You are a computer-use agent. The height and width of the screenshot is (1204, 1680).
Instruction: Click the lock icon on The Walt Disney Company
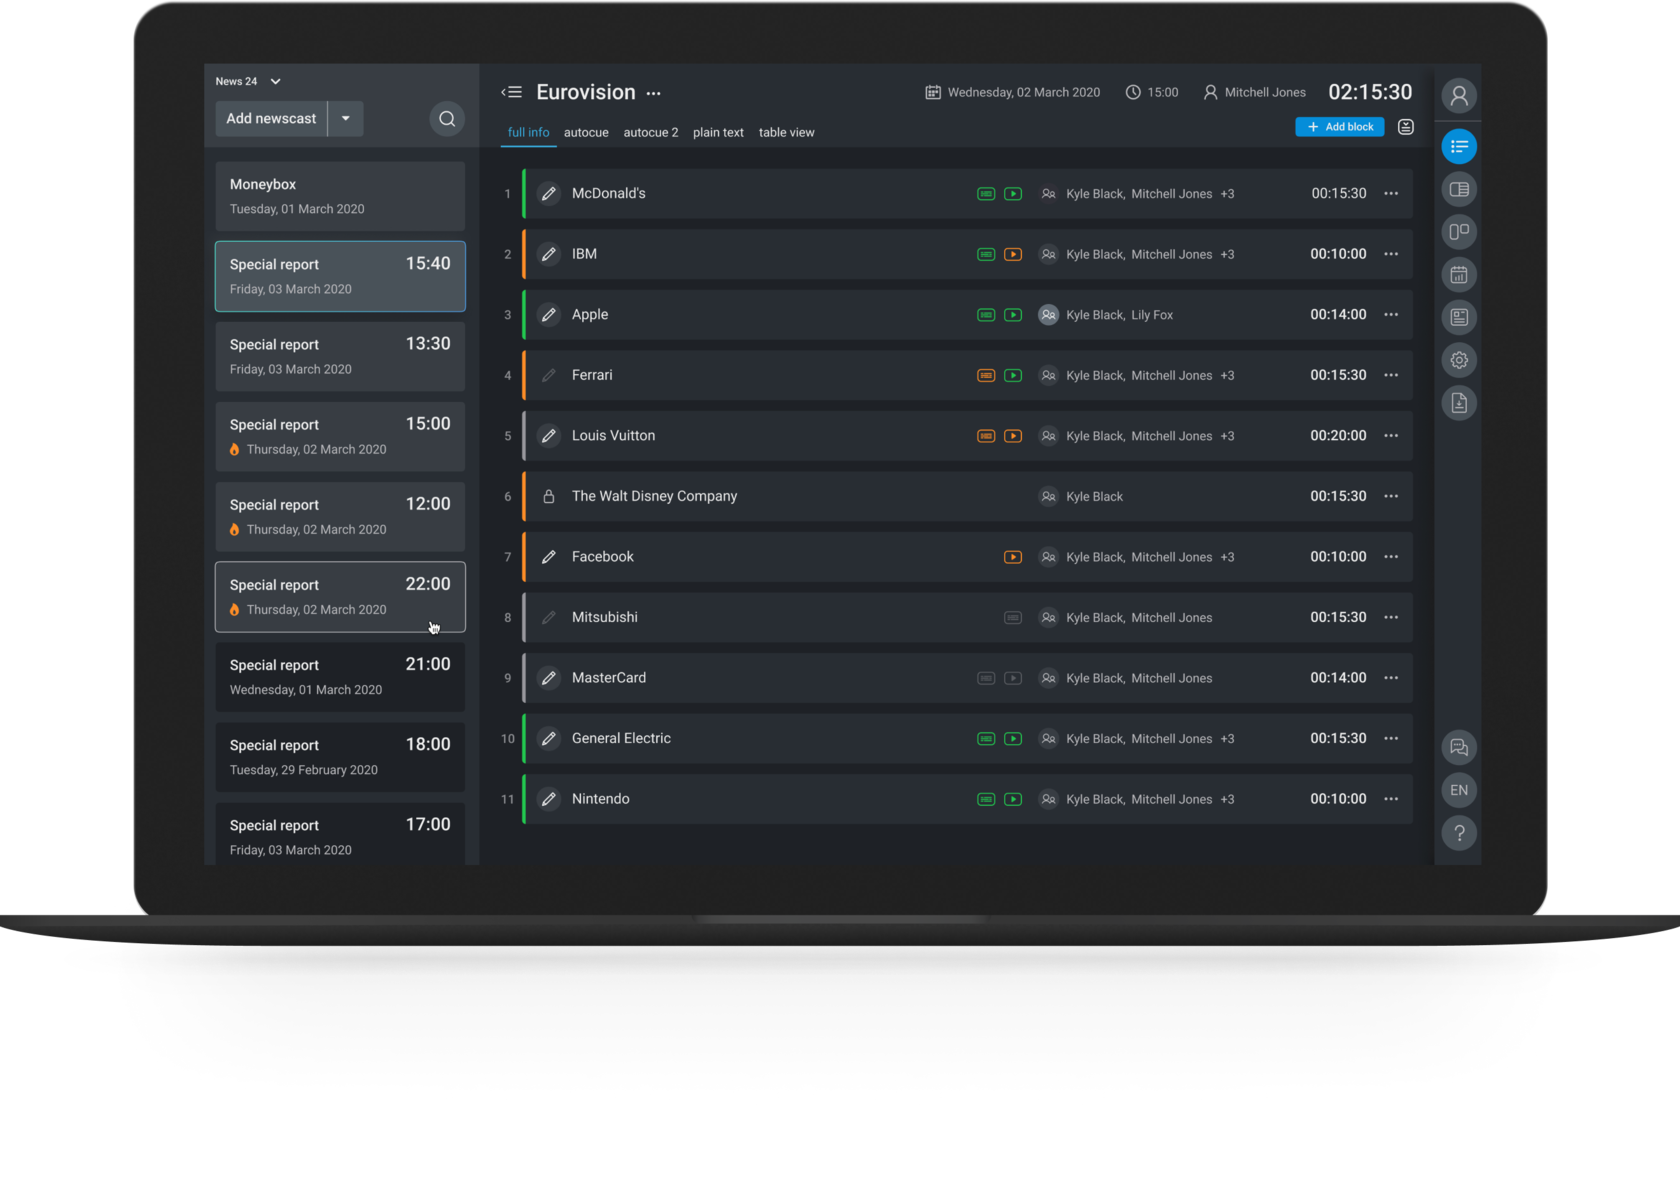point(549,496)
